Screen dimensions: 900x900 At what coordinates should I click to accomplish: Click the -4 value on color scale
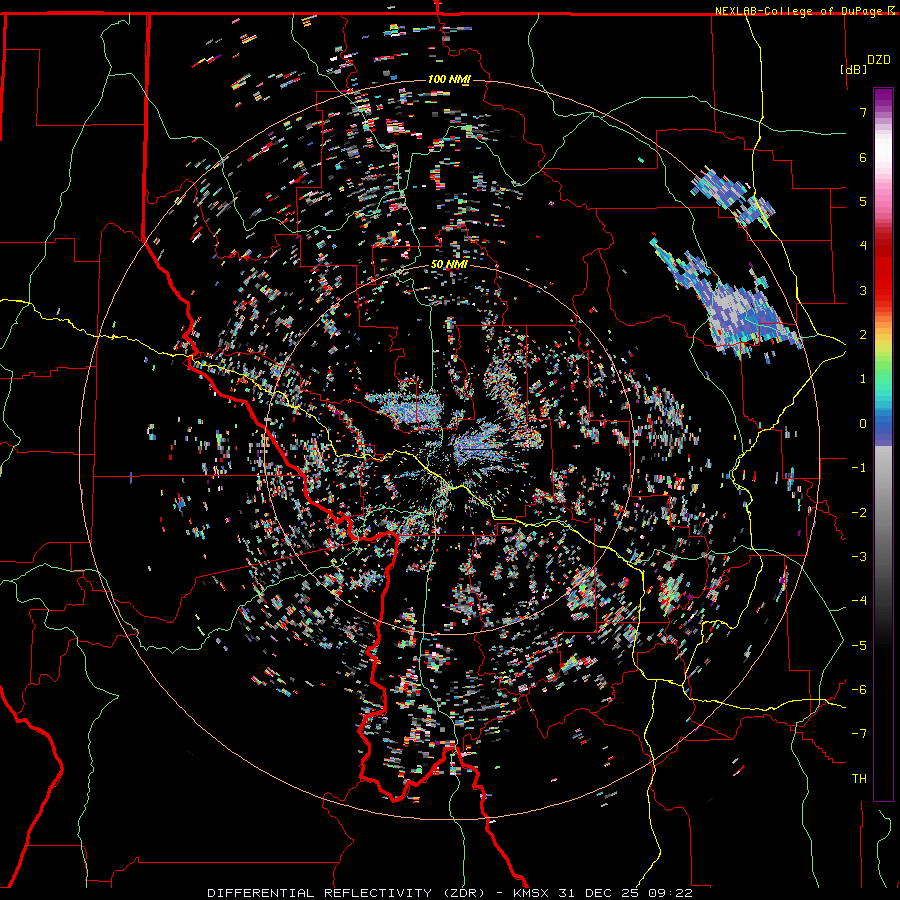point(859,600)
